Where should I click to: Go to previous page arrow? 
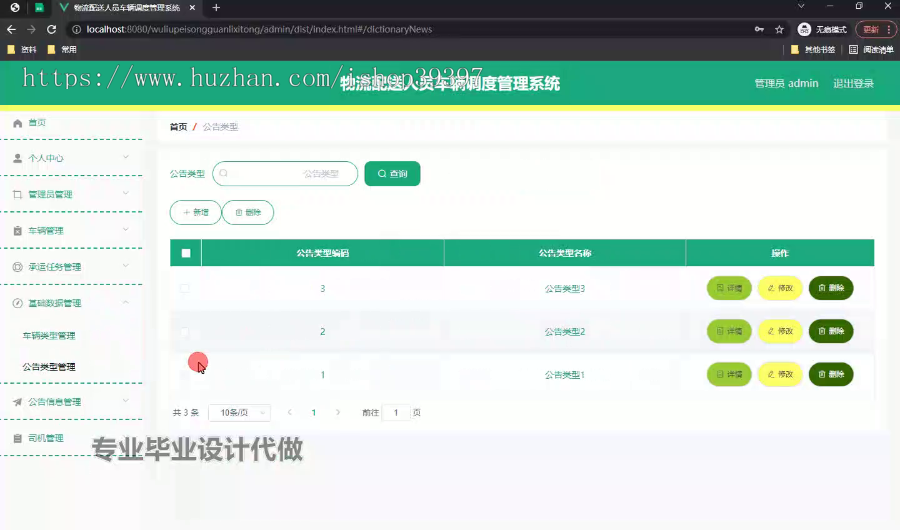[290, 412]
